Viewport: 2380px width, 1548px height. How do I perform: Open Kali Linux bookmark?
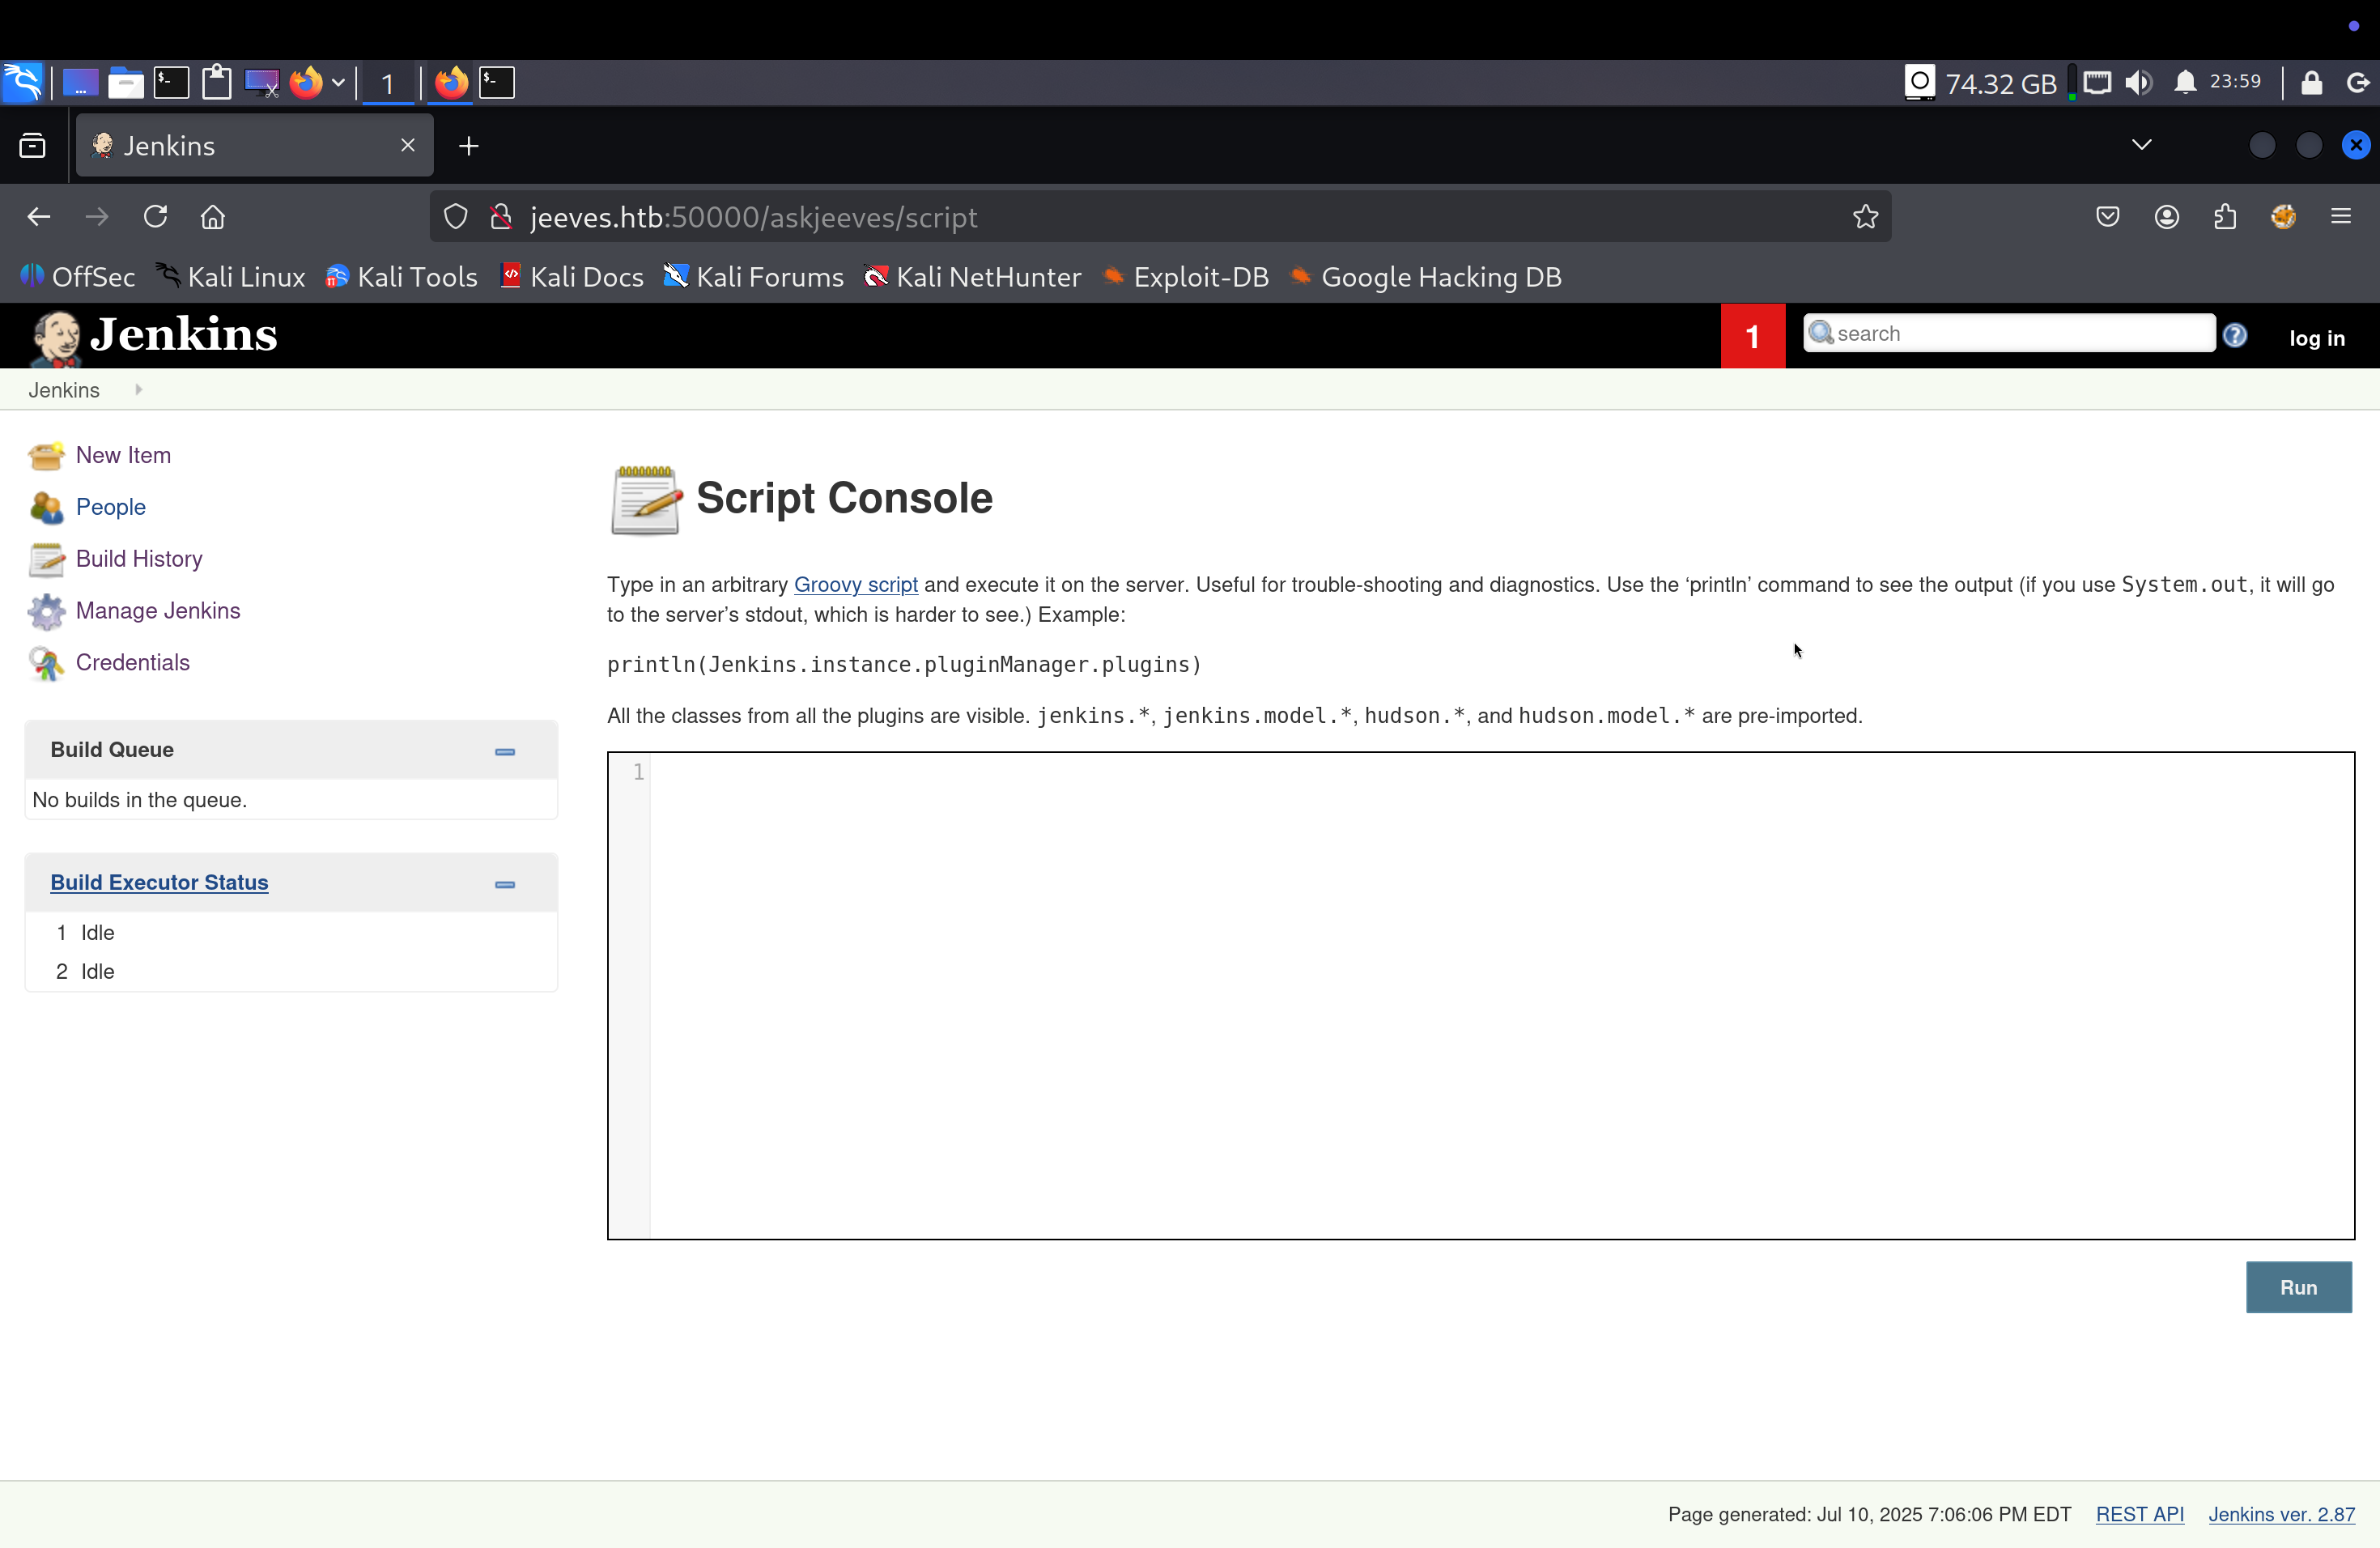click(231, 277)
